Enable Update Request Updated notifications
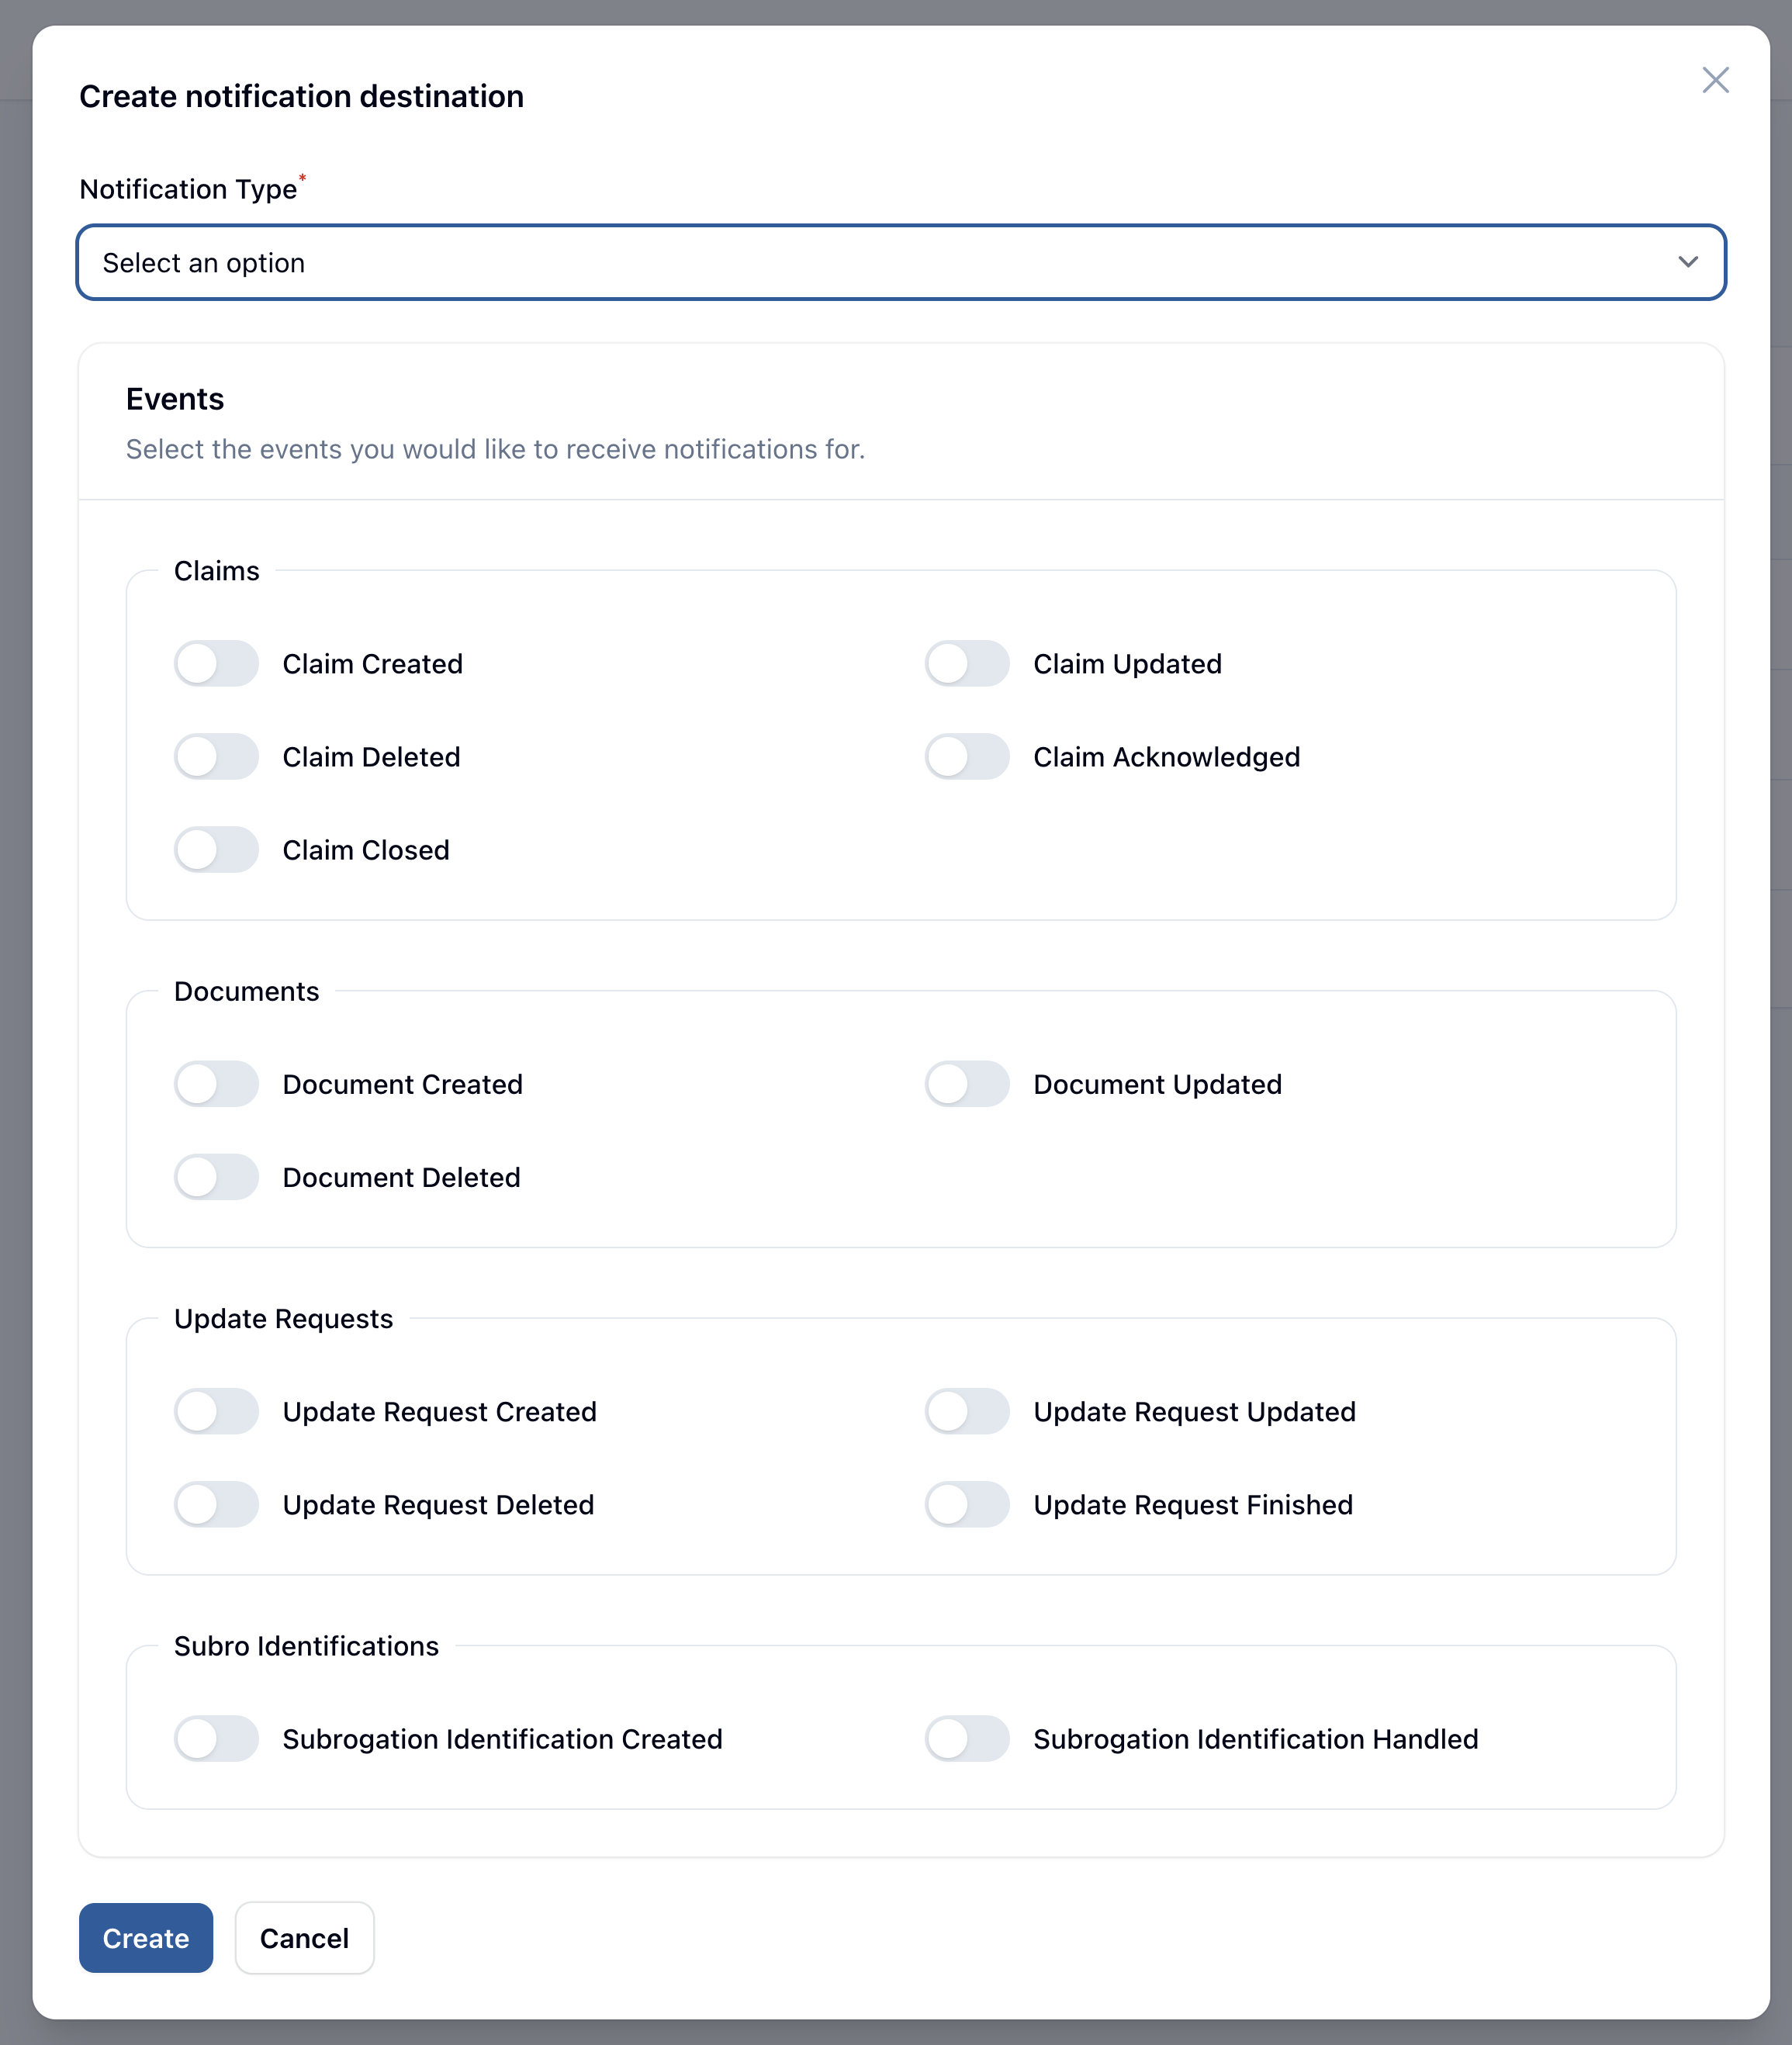Viewport: 1792px width, 2045px height. point(966,1411)
